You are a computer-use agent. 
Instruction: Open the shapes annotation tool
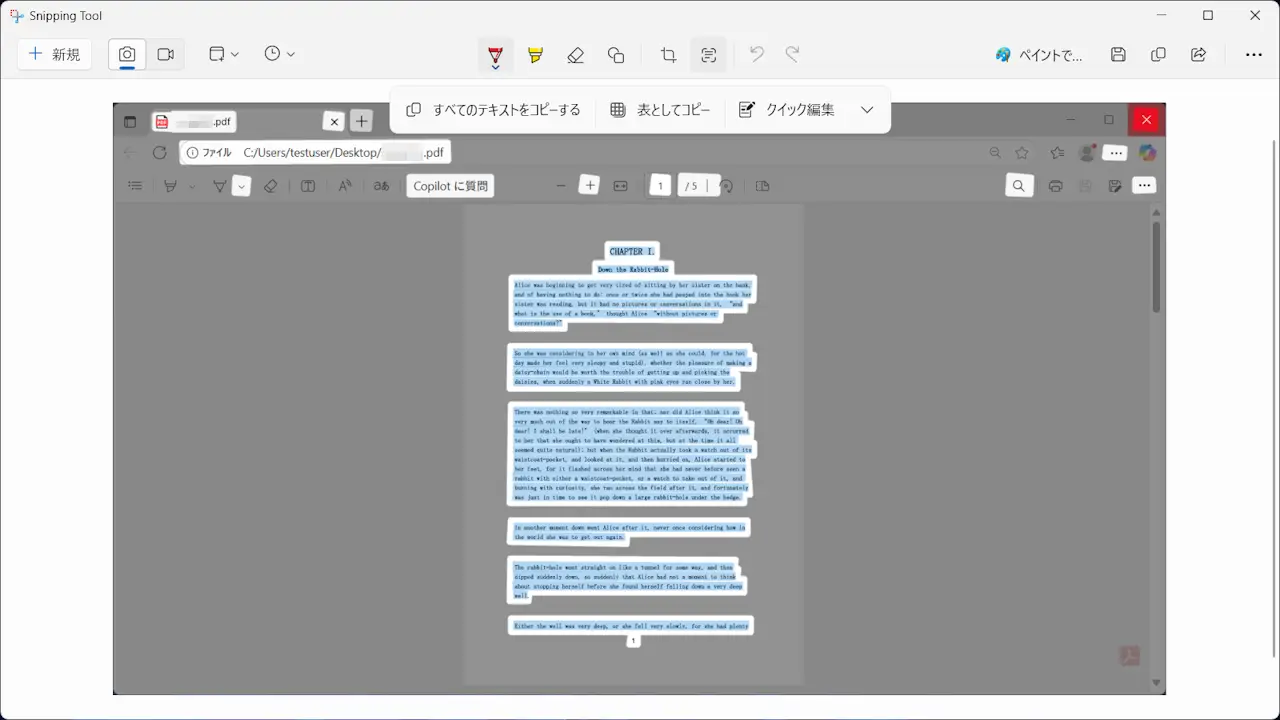(x=616, y=55)
